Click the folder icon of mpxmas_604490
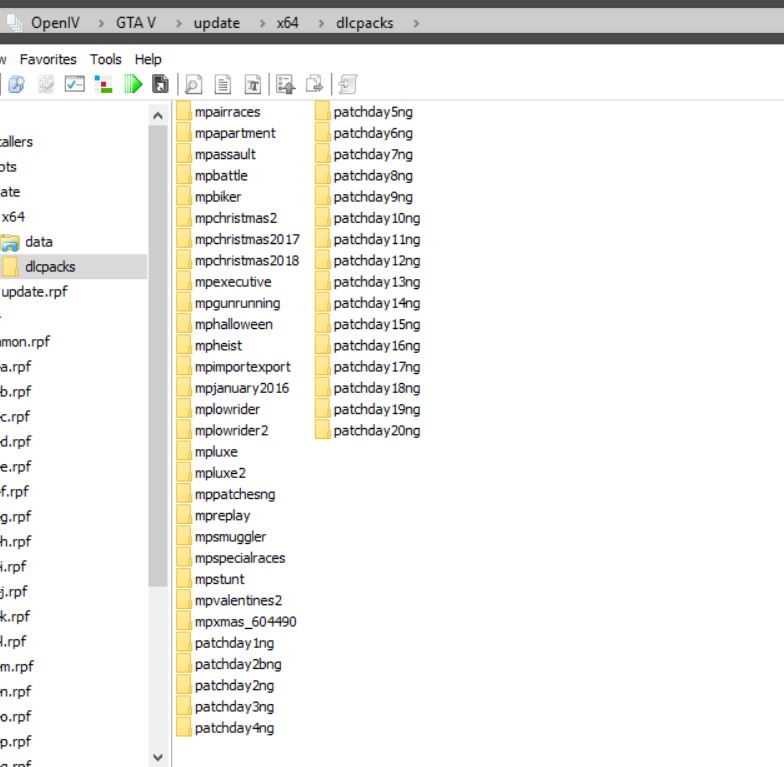 click(184, 622)
